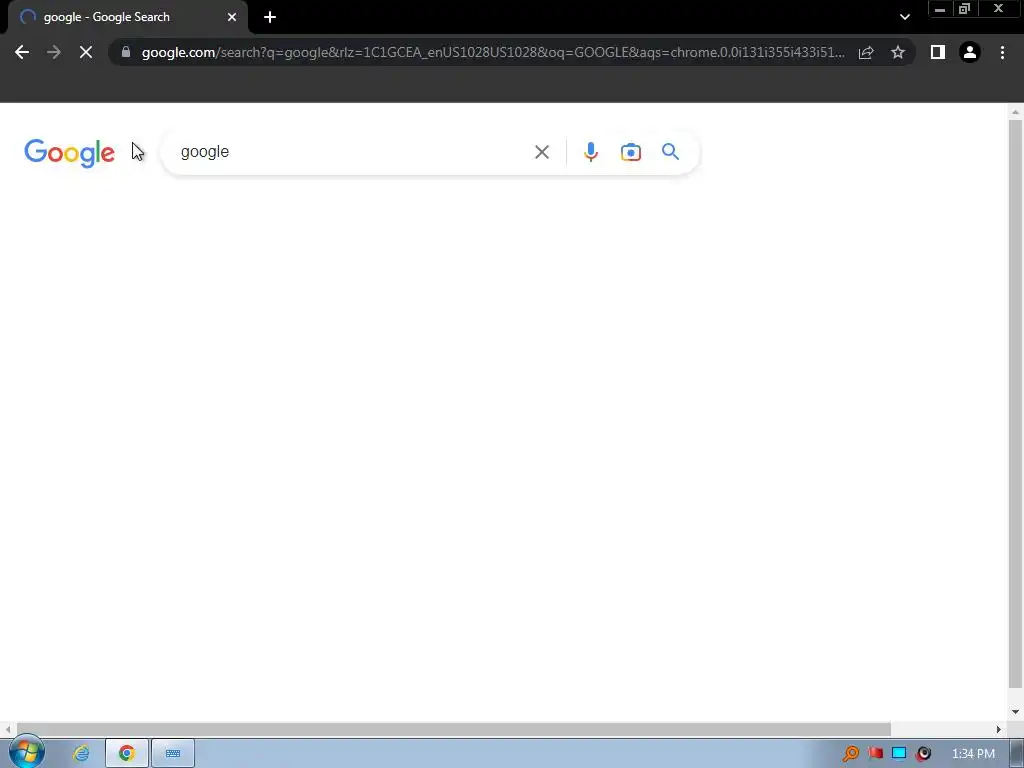Screen dimensions: 1024x768
Task: Open a new tab
Action: pyautogui.click(x=270, y=17)
